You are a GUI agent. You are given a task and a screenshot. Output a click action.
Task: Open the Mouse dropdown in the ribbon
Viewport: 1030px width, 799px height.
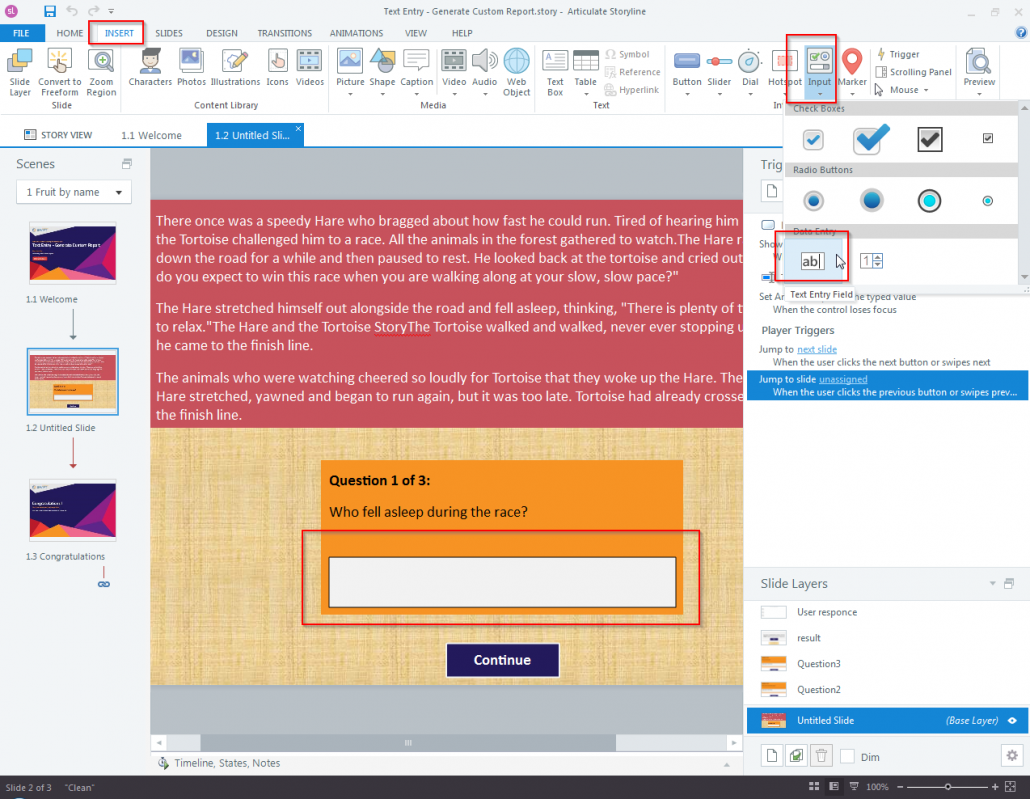903,90
